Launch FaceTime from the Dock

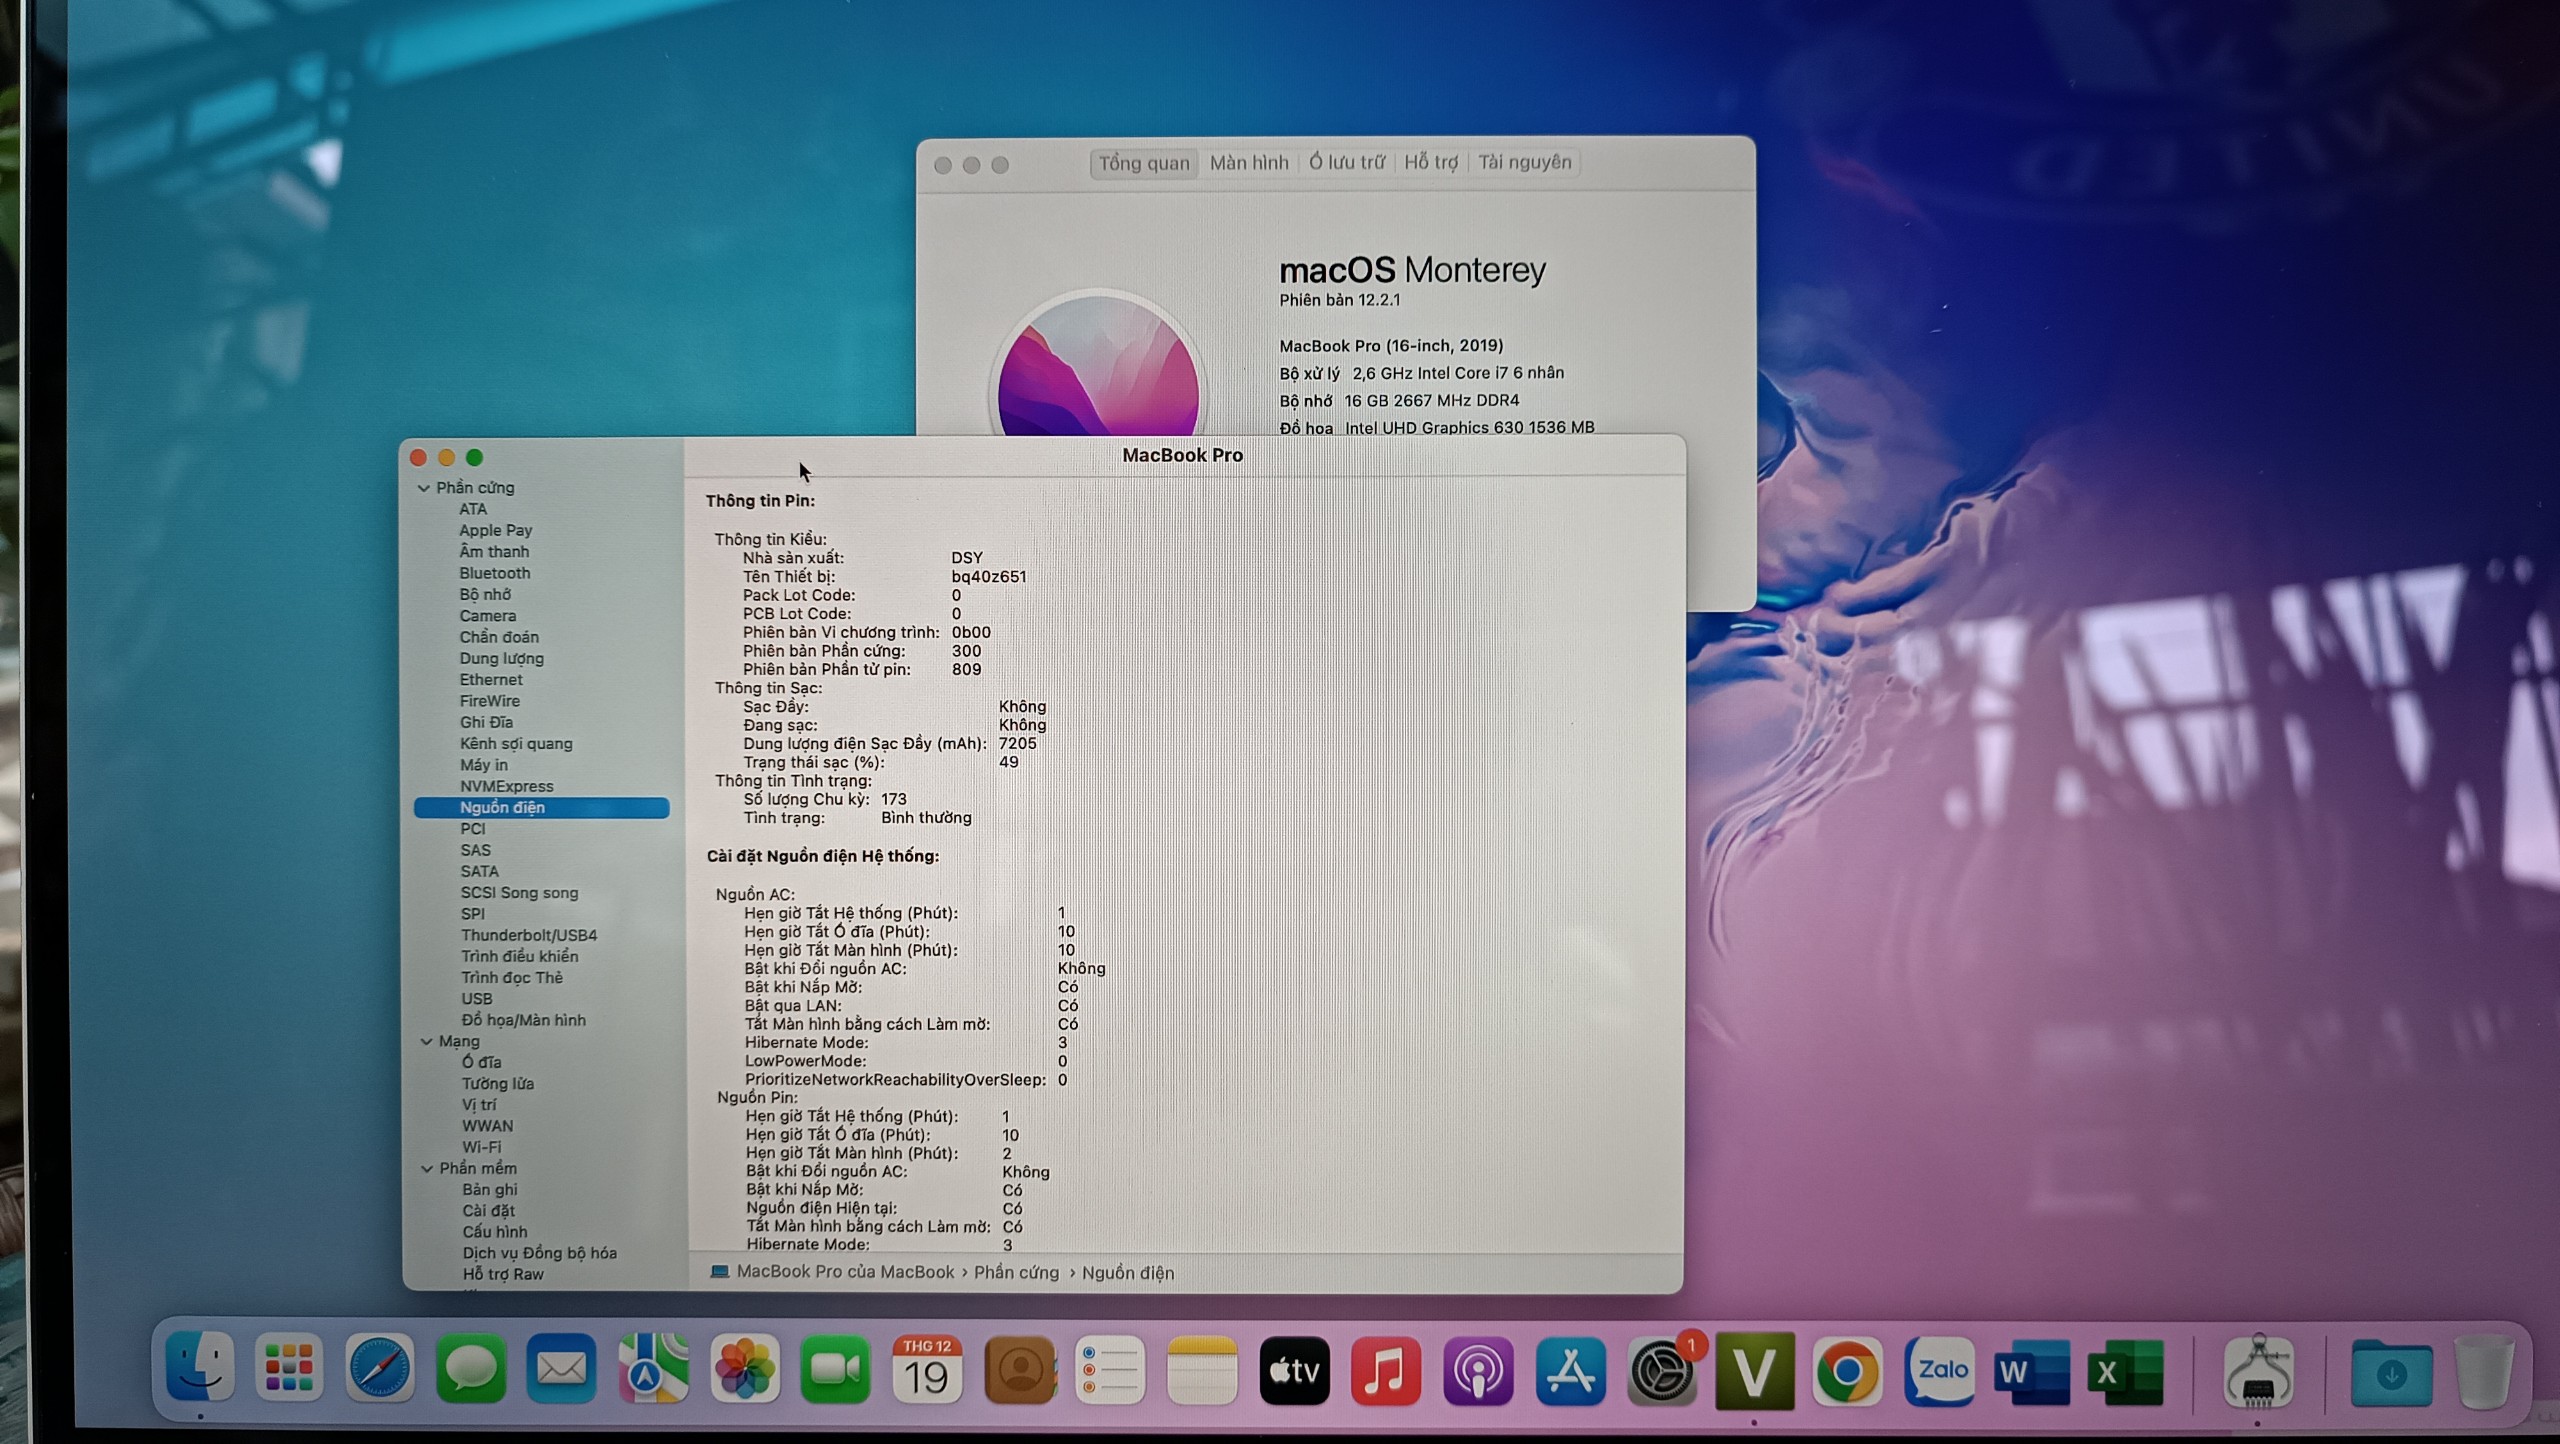(x=835, y=1368)
